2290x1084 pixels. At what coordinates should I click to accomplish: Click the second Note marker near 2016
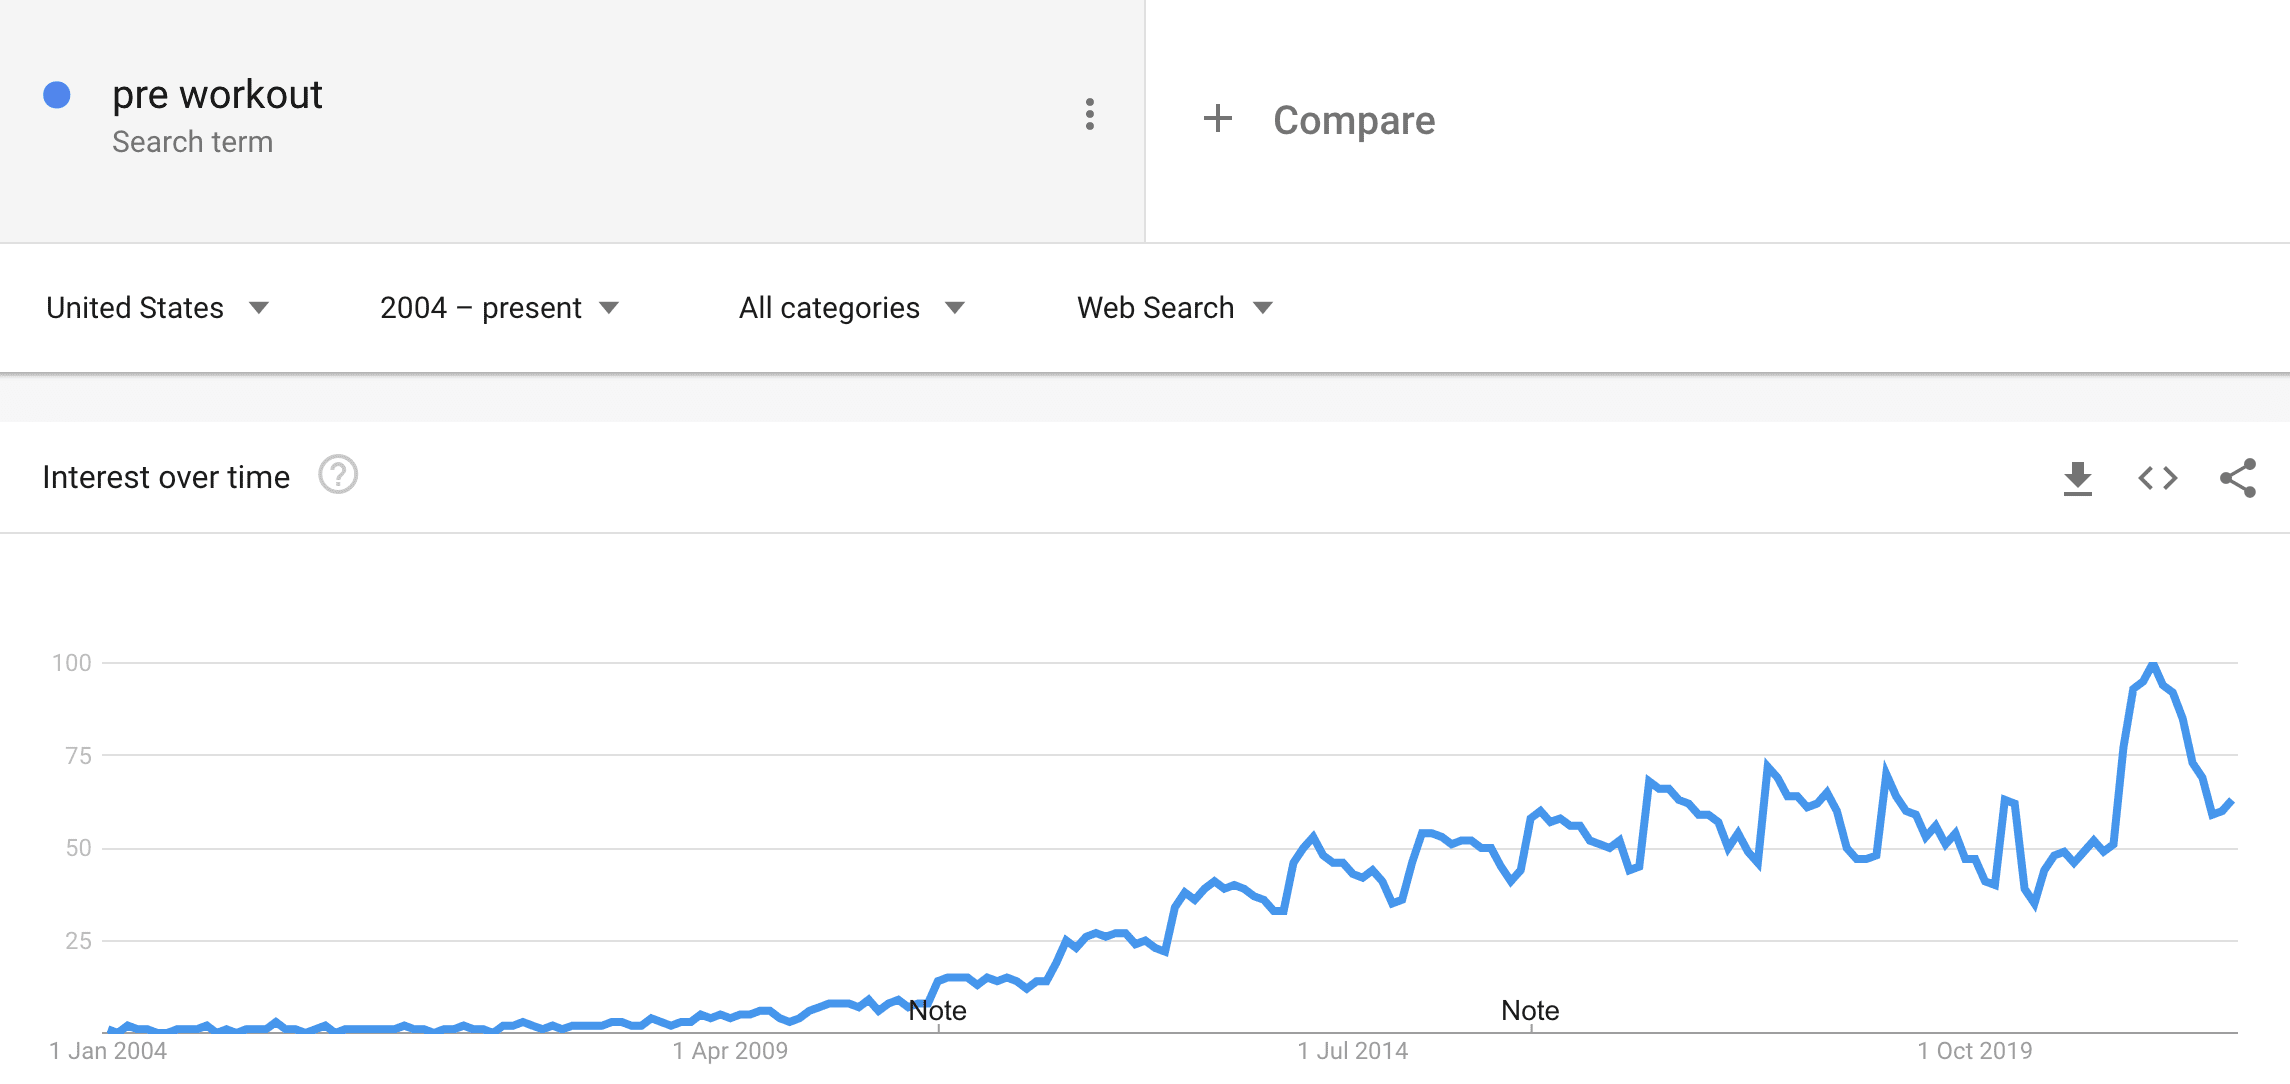click(x=1530, y=1011)
